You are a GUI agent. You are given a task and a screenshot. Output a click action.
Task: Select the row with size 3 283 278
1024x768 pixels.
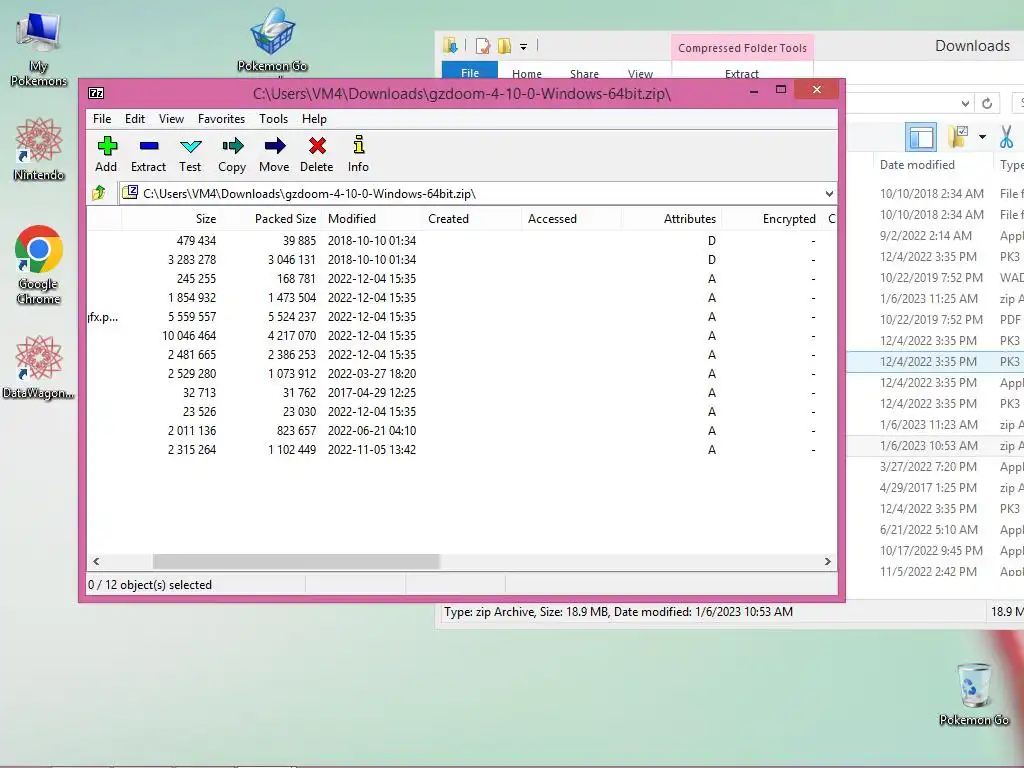point(462,259)
